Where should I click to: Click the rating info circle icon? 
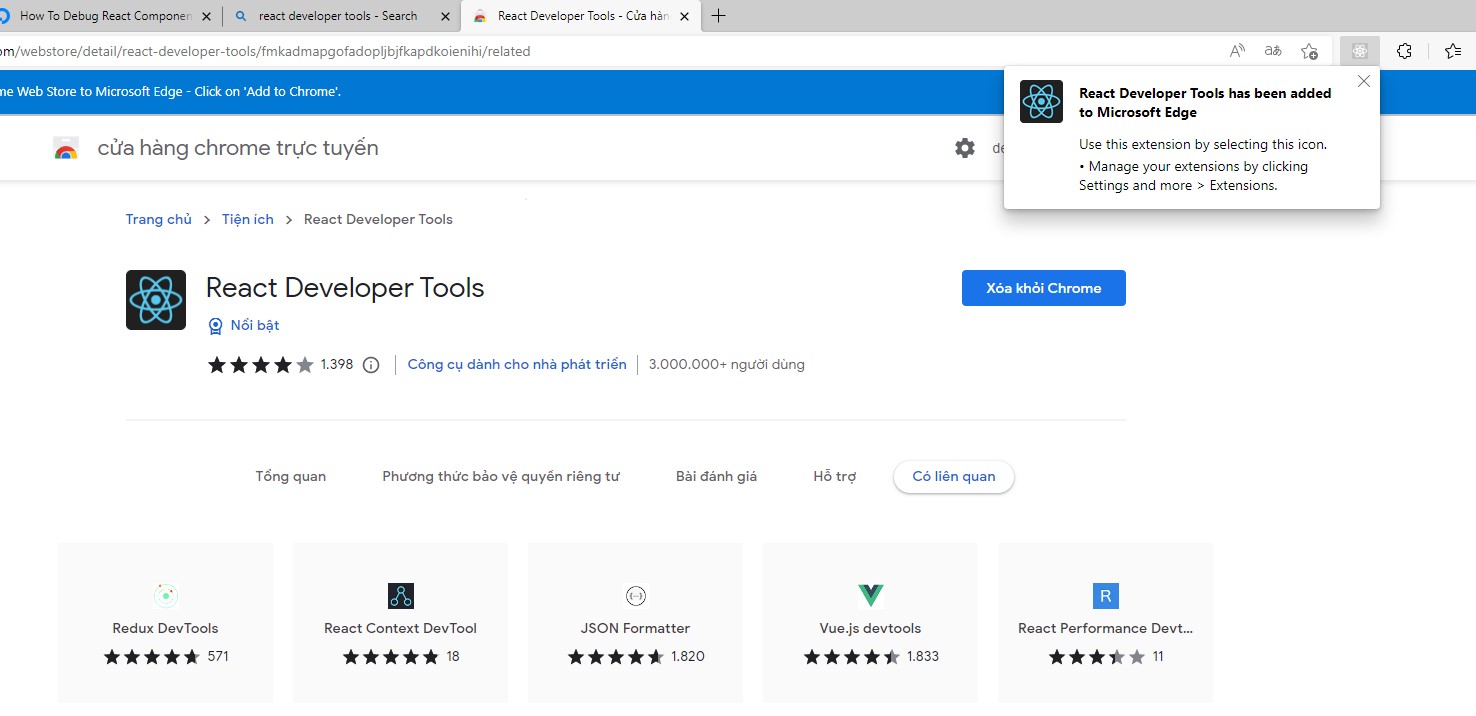(x=371, y=365)
